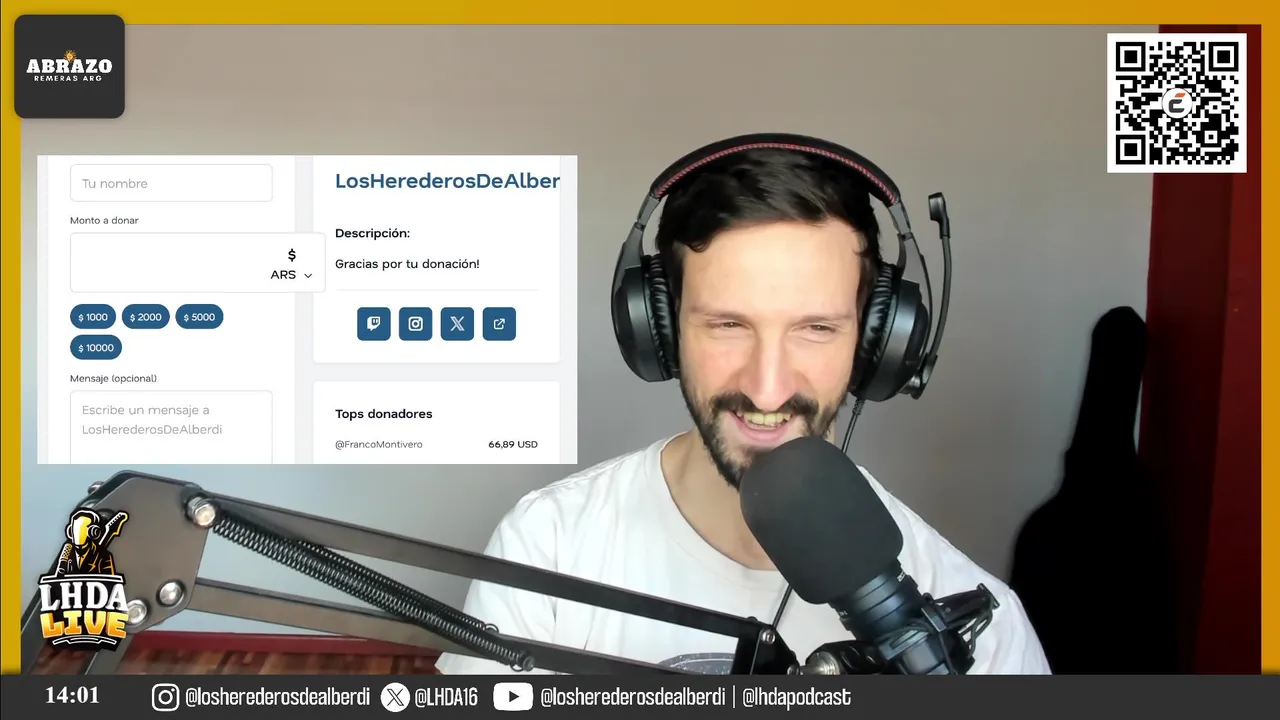1280x720 pixels.
Task: Click the Abrazo Remeras ARG logo
Action: [x=69, y=66]
